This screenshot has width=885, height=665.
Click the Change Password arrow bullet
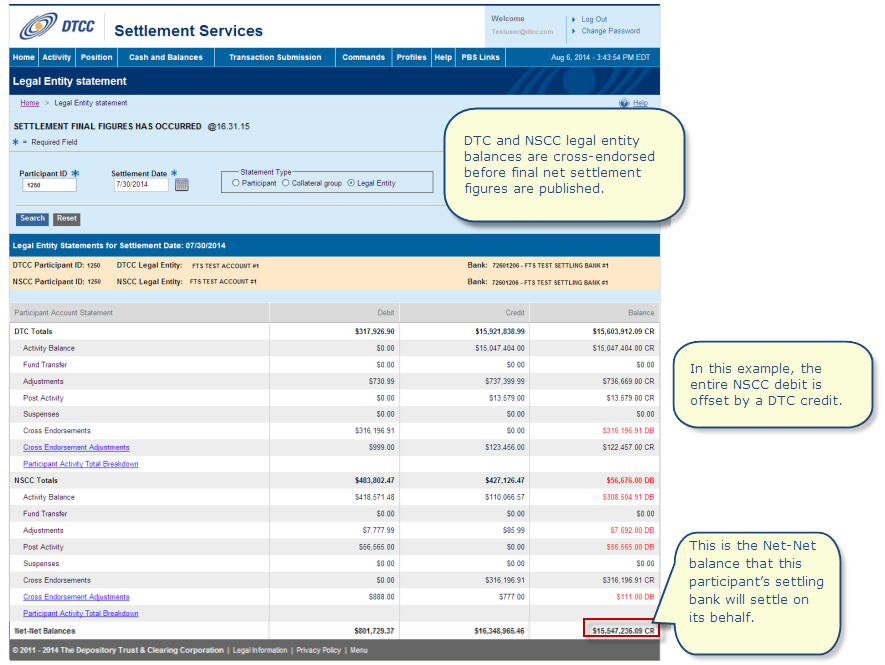[574, 31]
